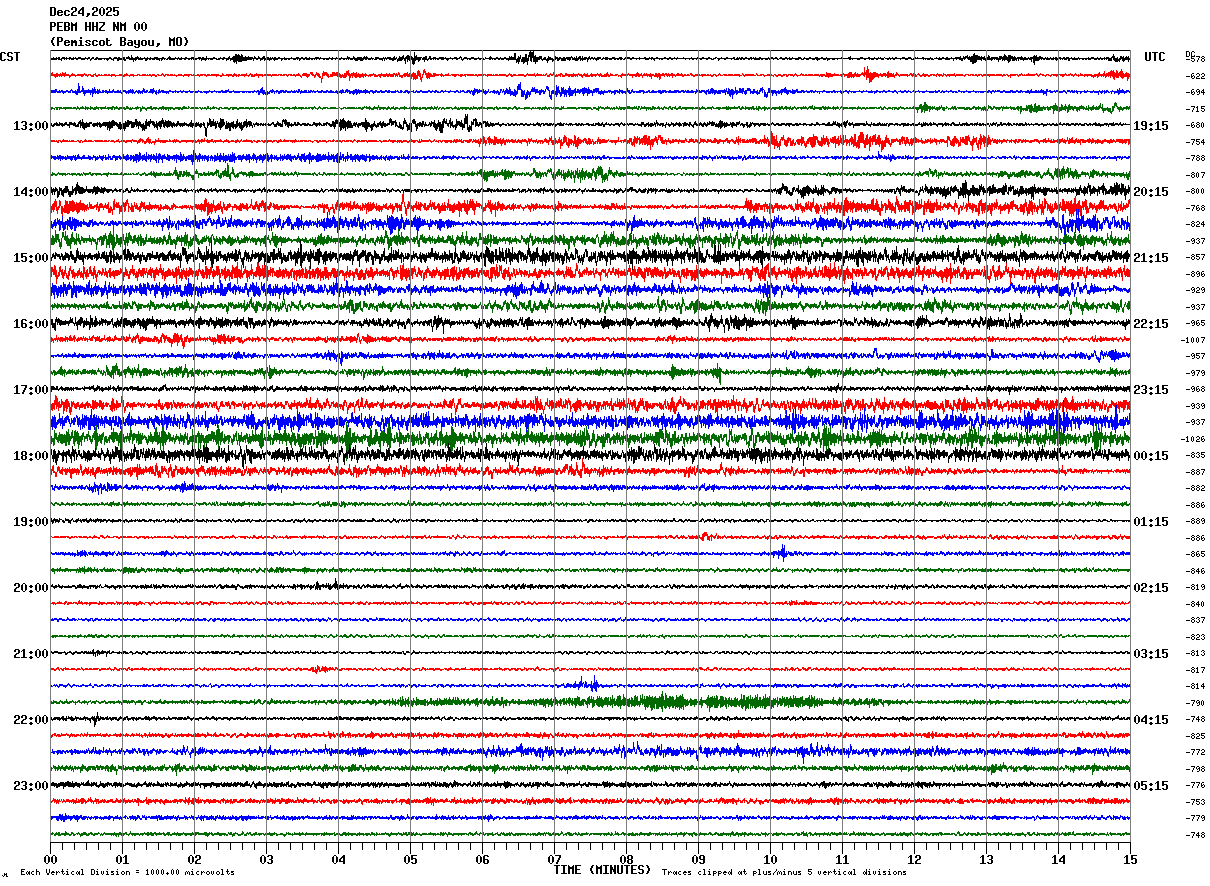This screenshot has height=886, width=1210.
Task: Click minute axis tick label 13
Action: point(986,859)
